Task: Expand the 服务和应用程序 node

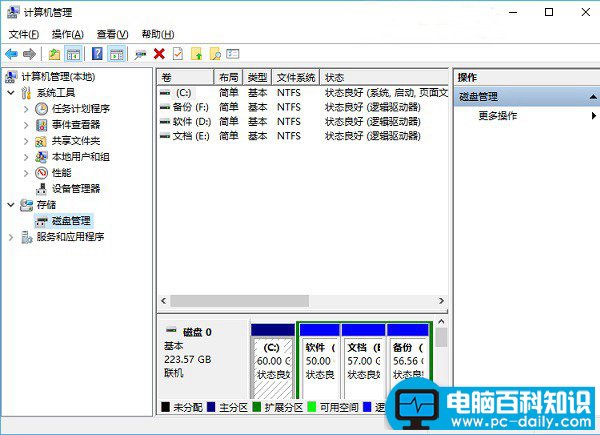Action: click(x=11, y=237)
